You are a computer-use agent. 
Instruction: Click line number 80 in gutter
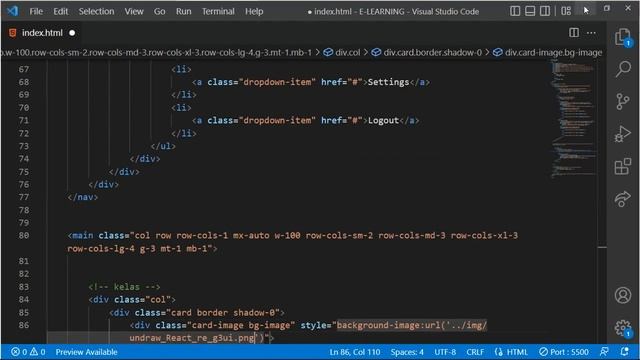click(x=24, y=236)
